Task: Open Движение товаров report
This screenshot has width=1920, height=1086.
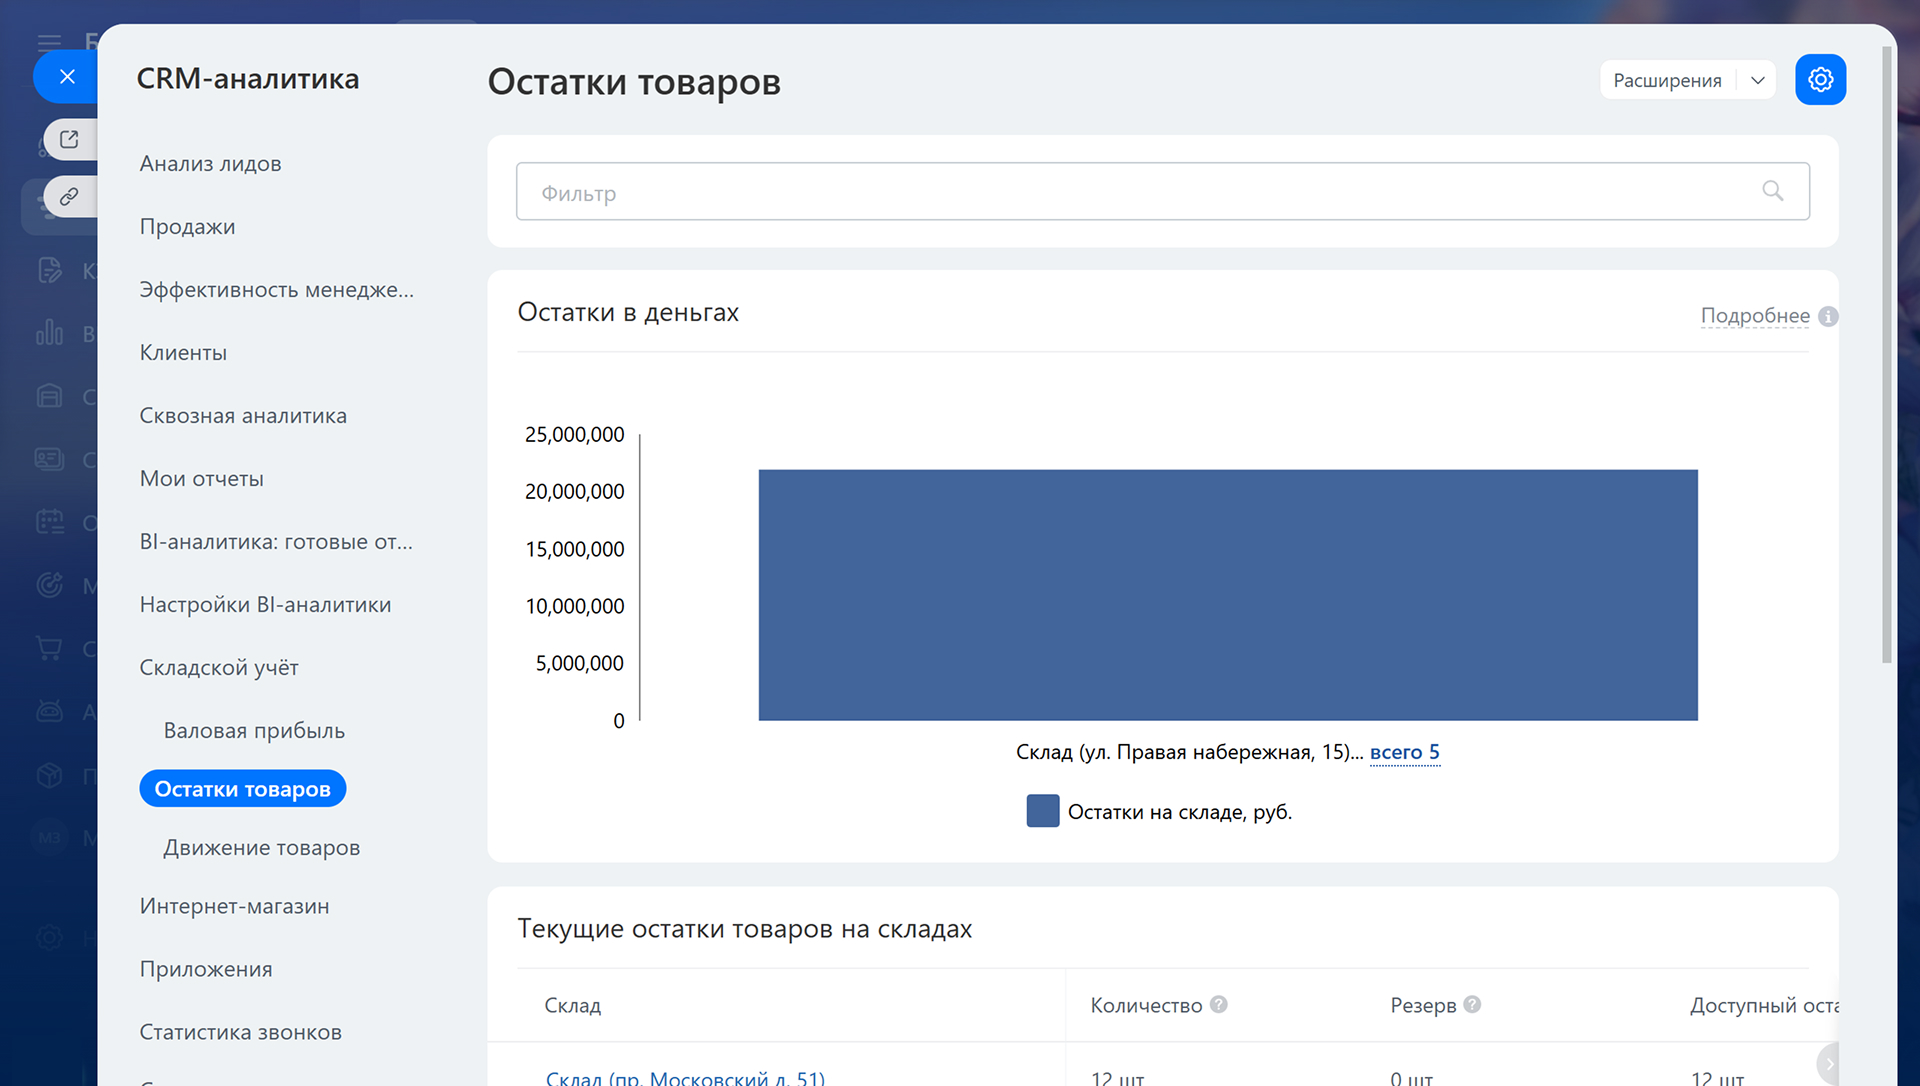Action: pyautogui.click(x=261, y=847)
